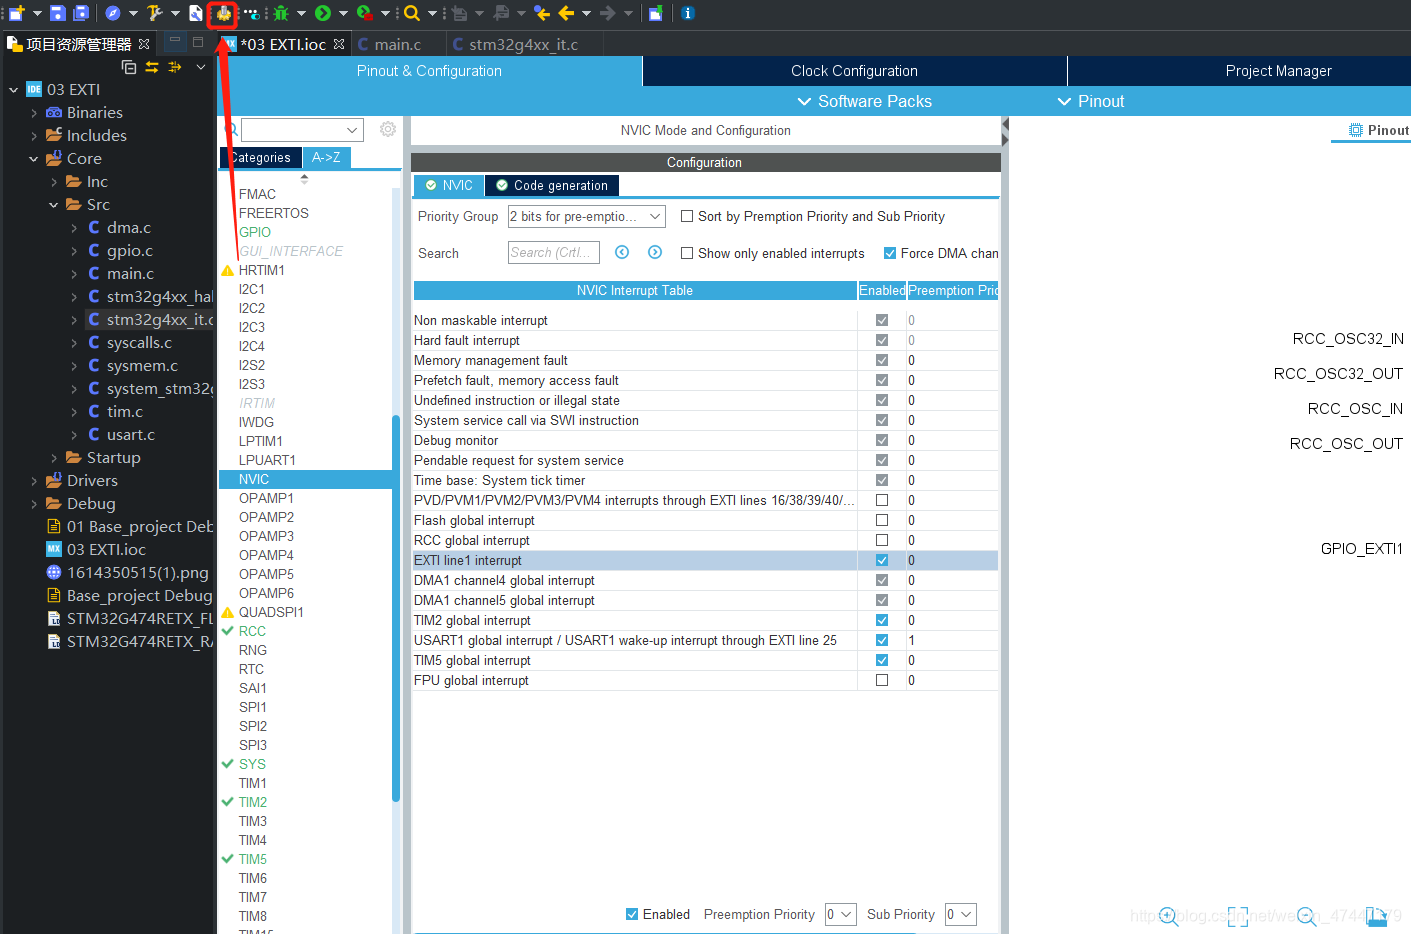1411x934 pixels.
Task: Click the Pinout view button
Action: pos(1377,130)
